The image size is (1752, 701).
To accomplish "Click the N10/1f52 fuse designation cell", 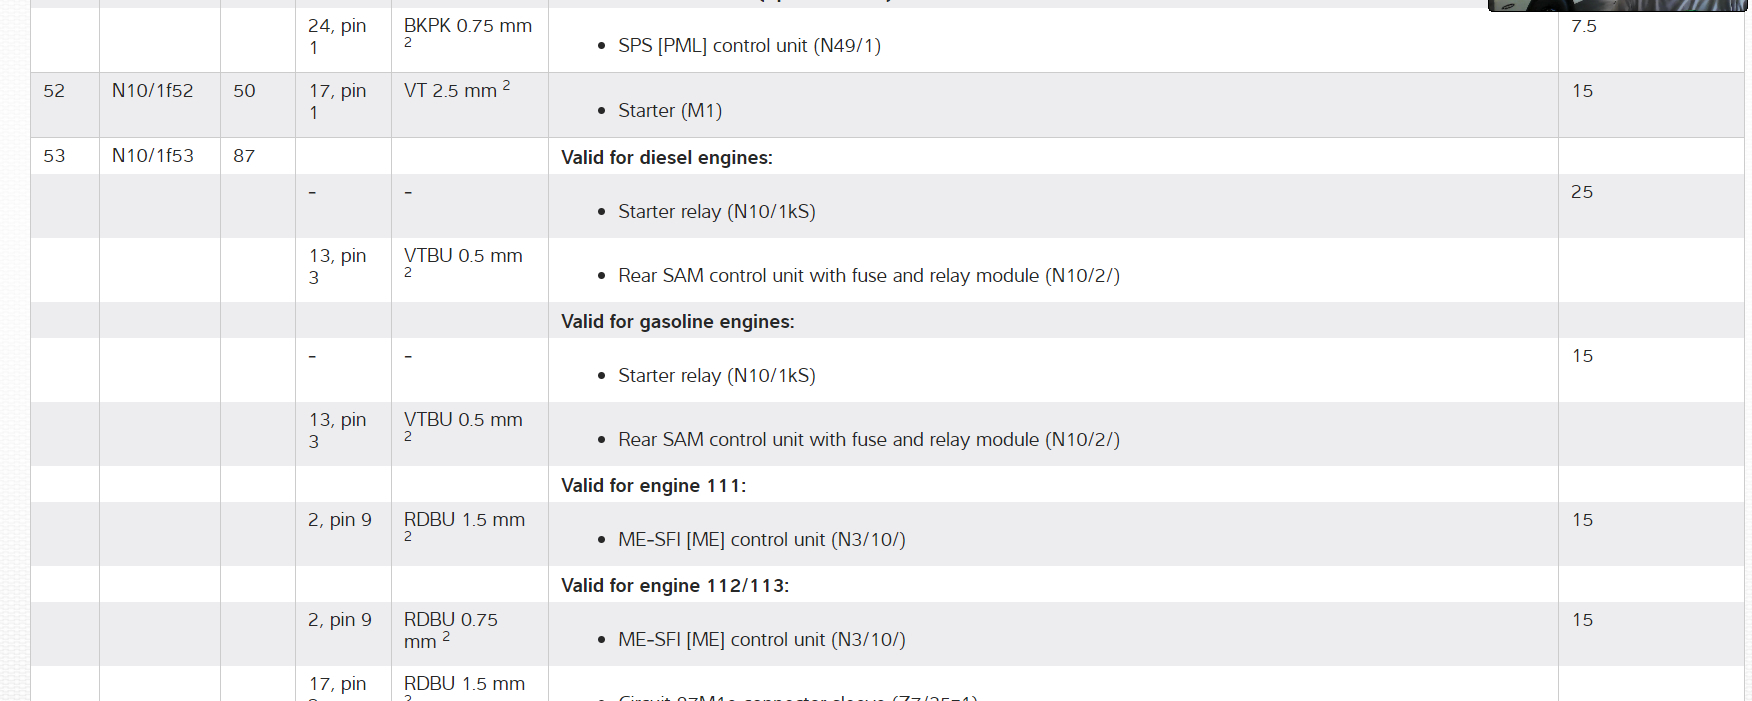I will (x=153, y=91).
